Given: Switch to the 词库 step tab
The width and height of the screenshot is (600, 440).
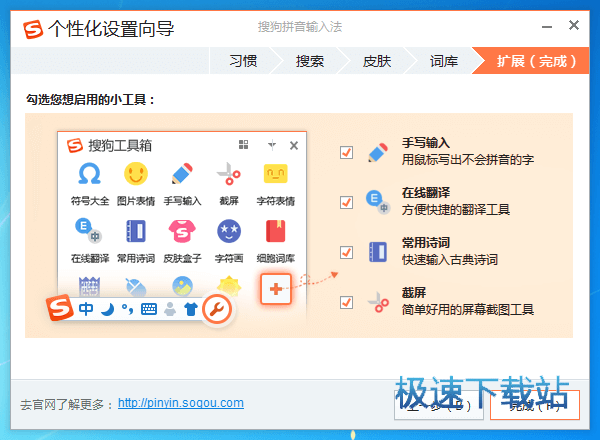Looking at the screenshot, I should tap(444, 61).
